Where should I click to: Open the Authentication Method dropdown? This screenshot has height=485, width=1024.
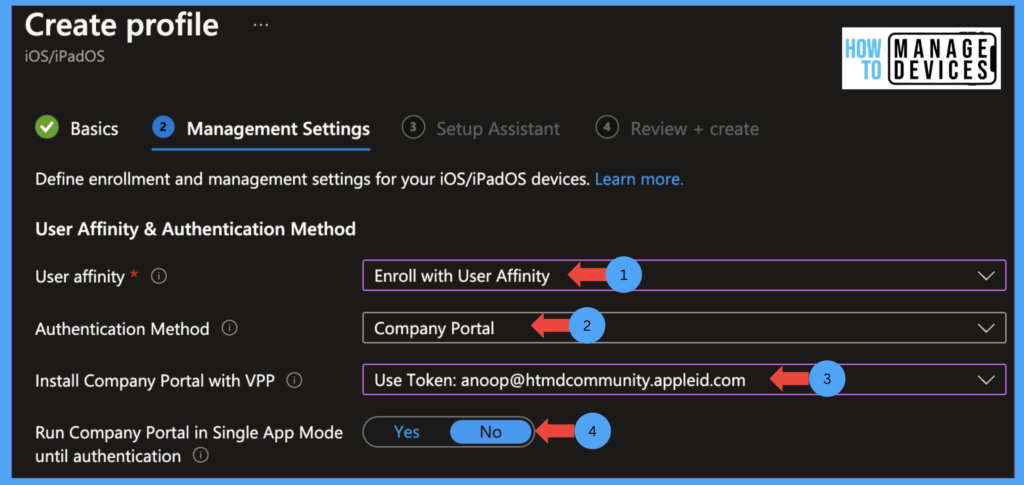pyautogui.click(x=684, y=328)
